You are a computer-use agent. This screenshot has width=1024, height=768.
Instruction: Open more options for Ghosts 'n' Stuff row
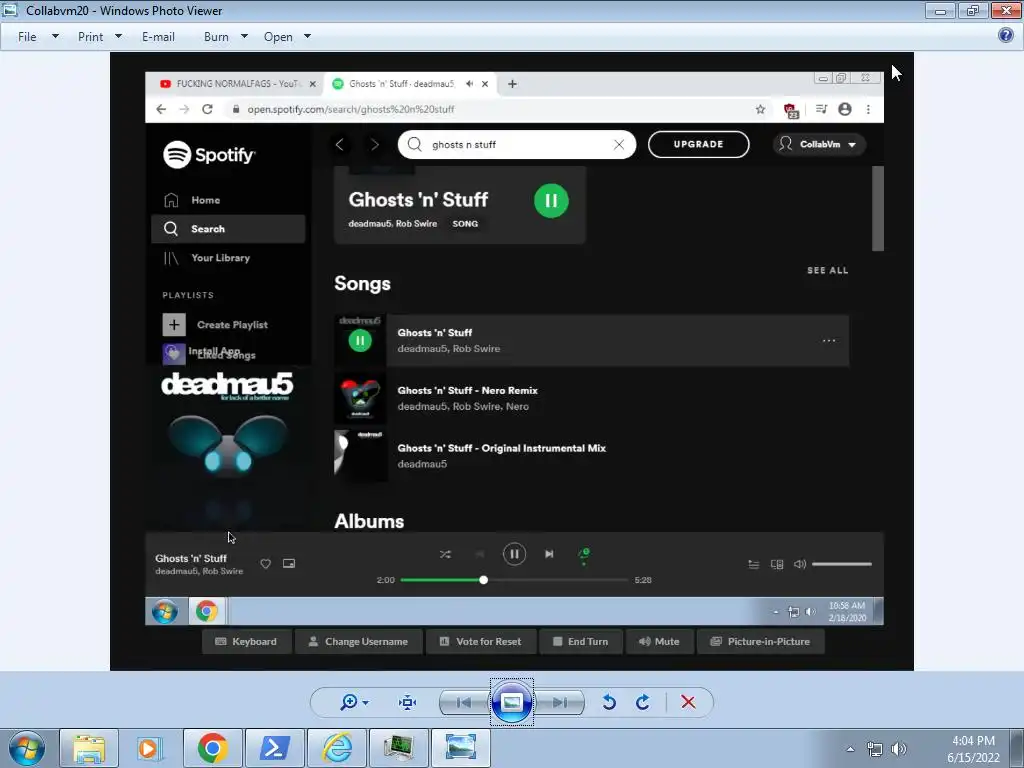[829, 340]
